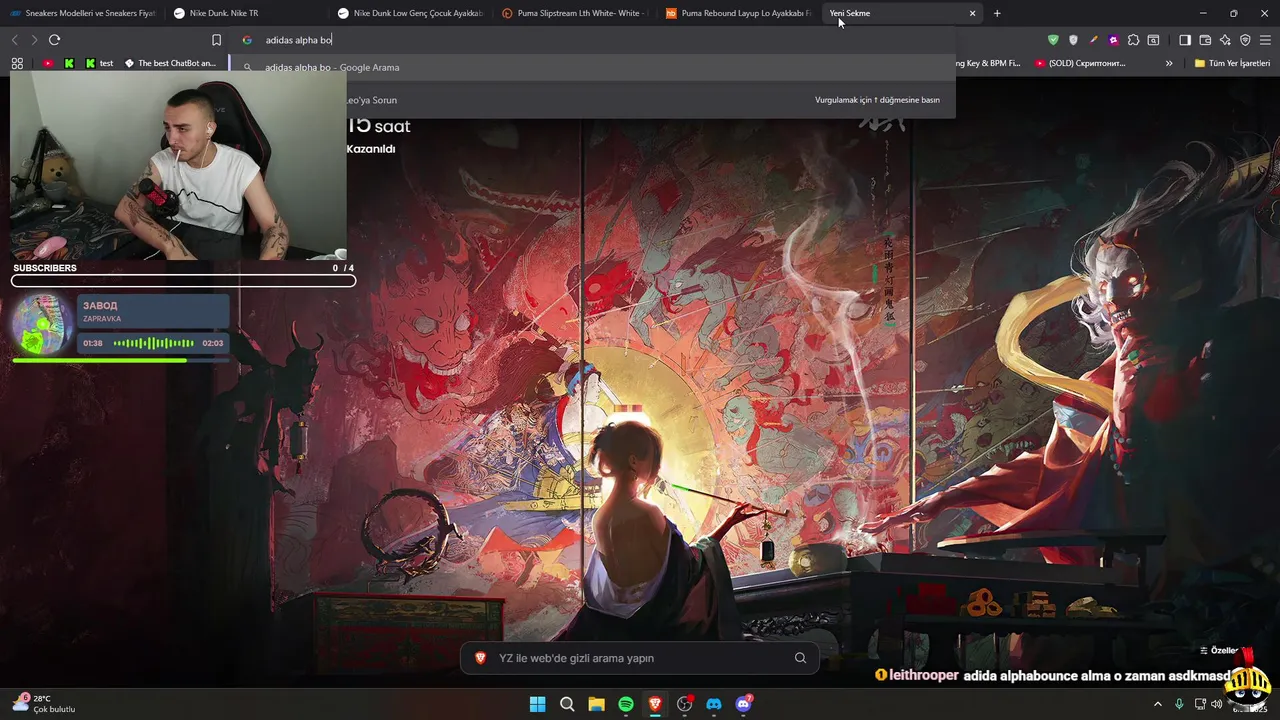The width and height of the screenshot is (1280, 720).
Task: Open the purple Discord icon with badge
Action: tap(743, 704)
